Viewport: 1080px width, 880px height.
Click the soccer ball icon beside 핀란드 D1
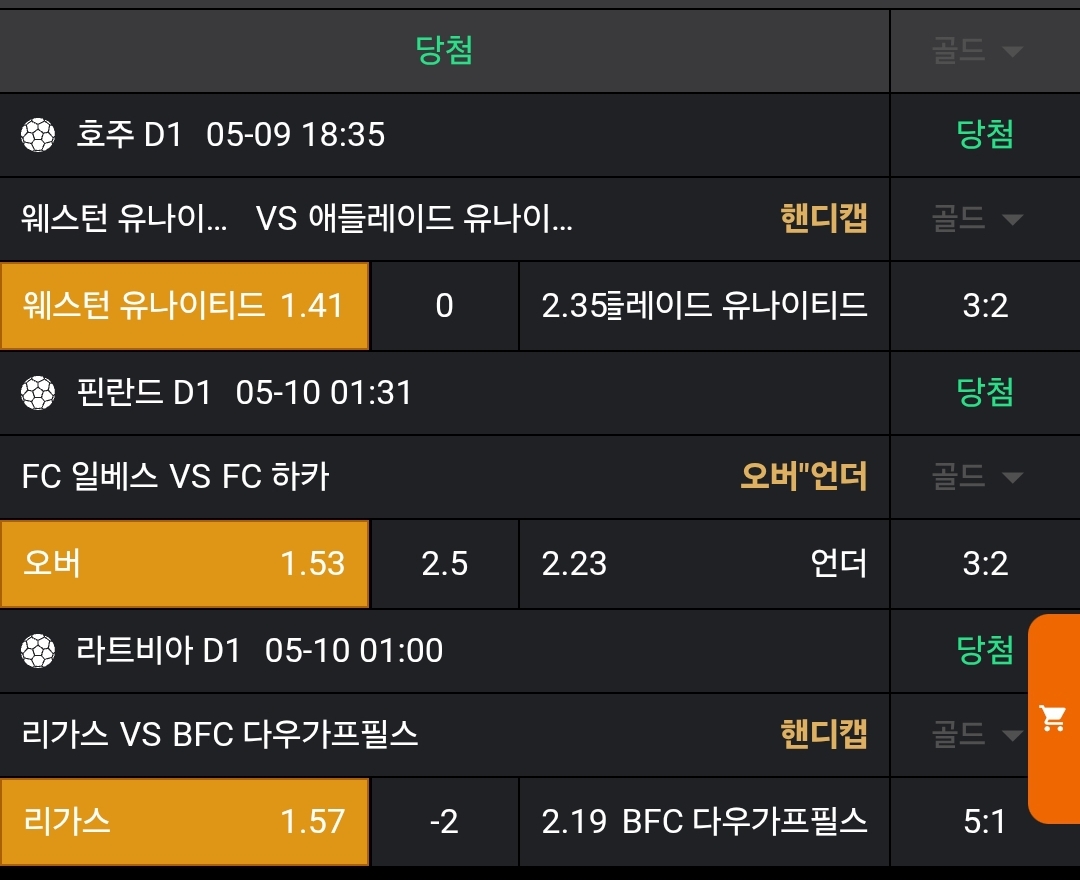point(38,392)
